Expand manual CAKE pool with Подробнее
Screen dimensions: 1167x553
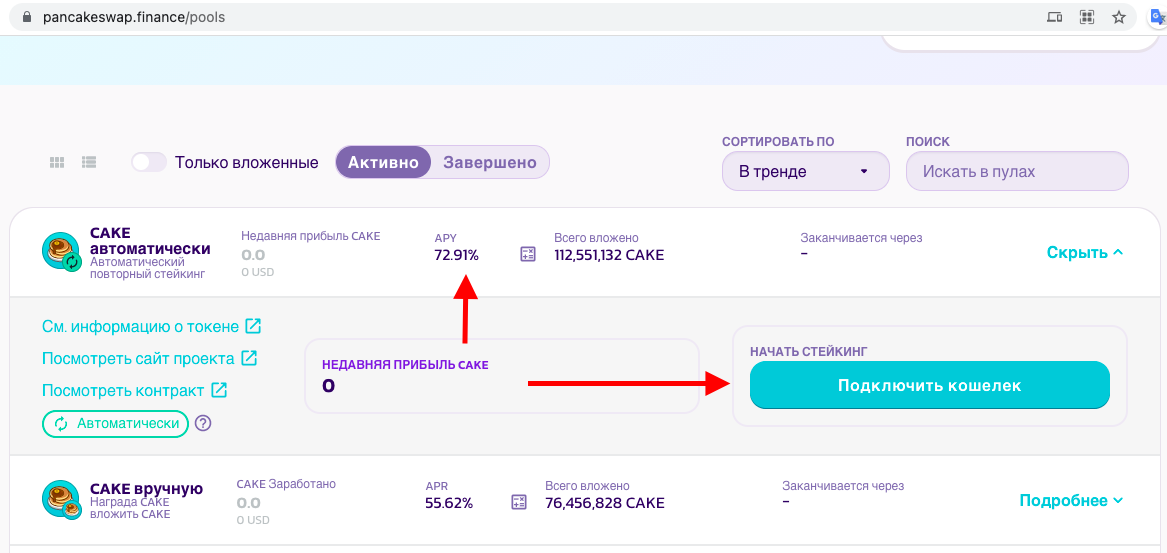click(x=1071, y=500)
